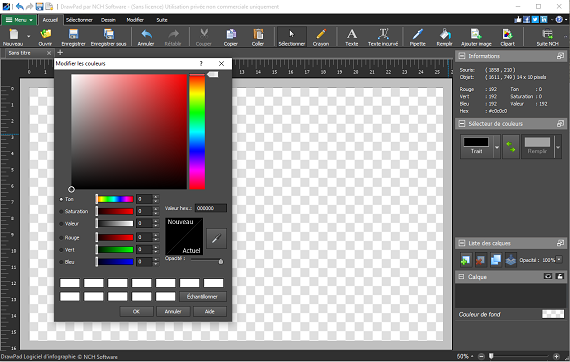Viewport: 570px width, 362px height.
Task: Select the Crayon pencil tool
Action: coord(321,37)
